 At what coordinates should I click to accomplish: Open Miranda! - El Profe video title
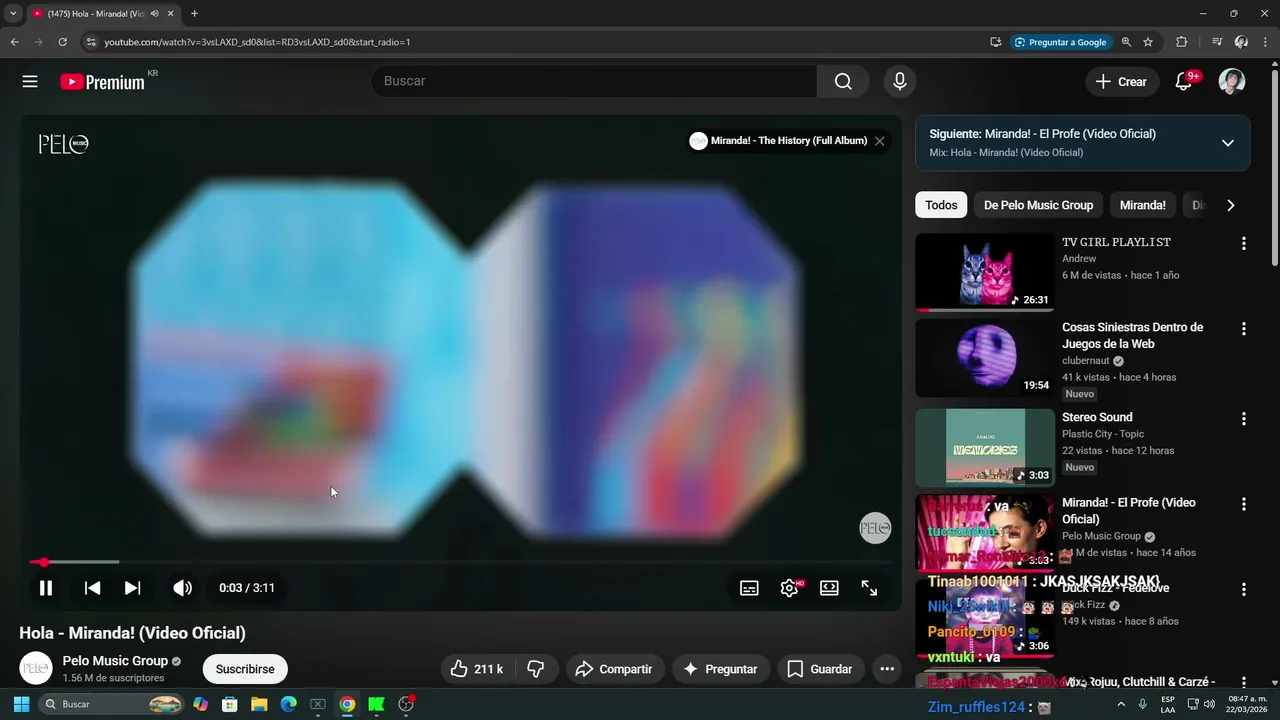click(x=1129, y=511)
